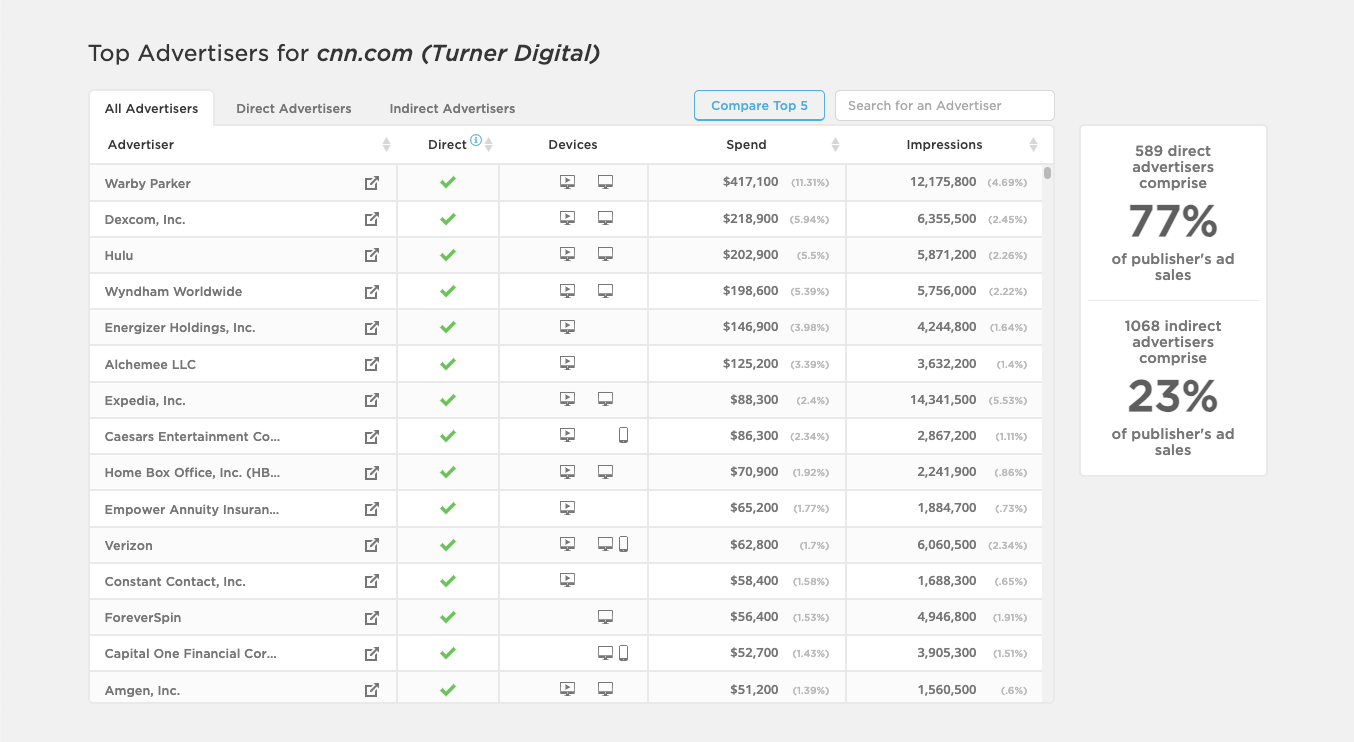The height and width of the screenshot is (742, 1354).
Task: Click ForeverSpin desktop device icon
Action: (605, 616)
